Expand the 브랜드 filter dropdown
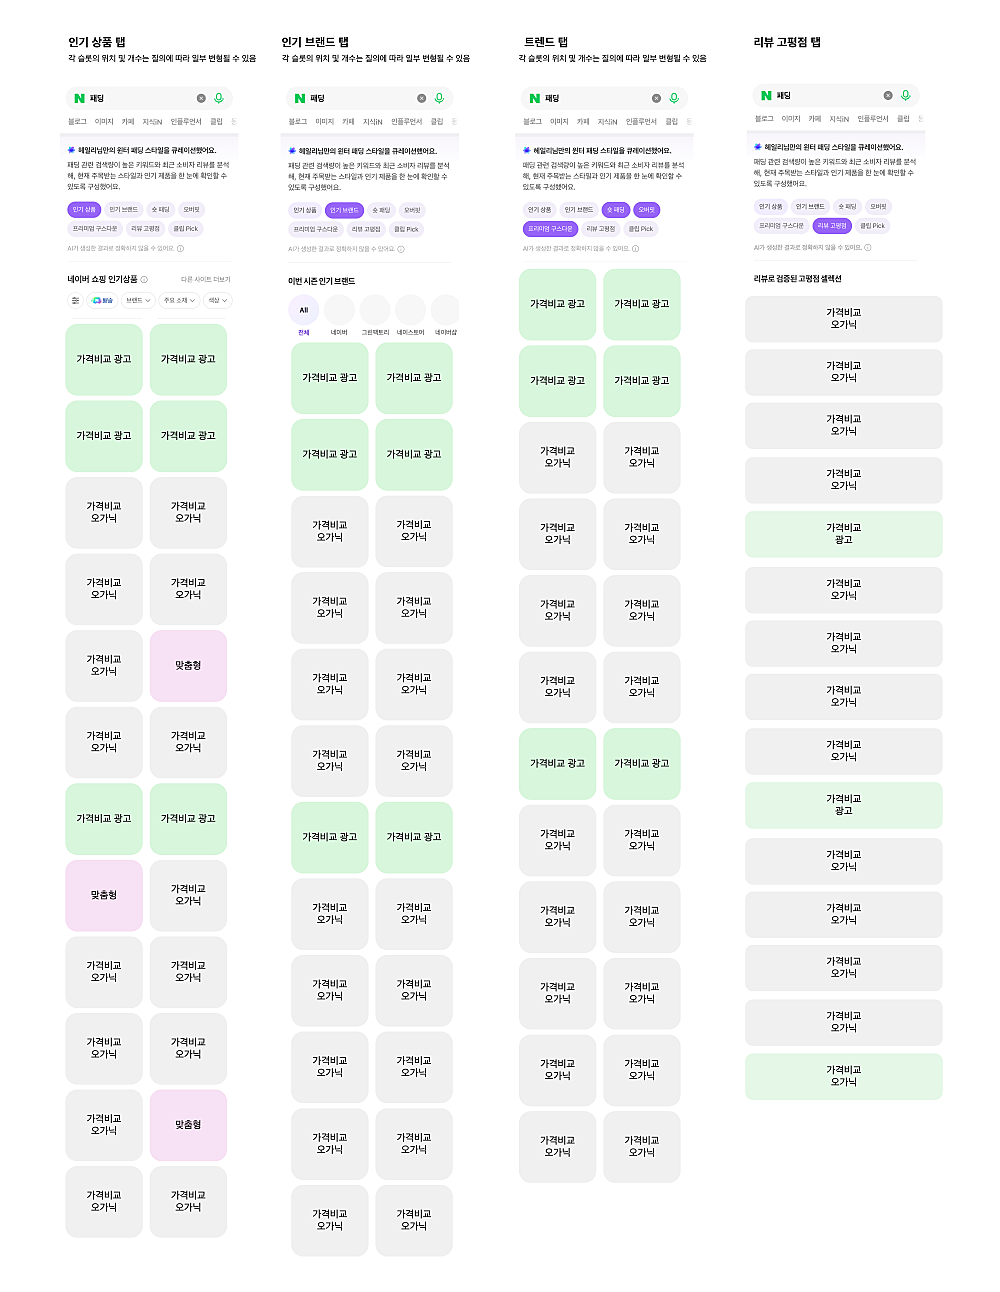The width and height of the screenshot is (1000, 1292). click(x=136, y=300)
